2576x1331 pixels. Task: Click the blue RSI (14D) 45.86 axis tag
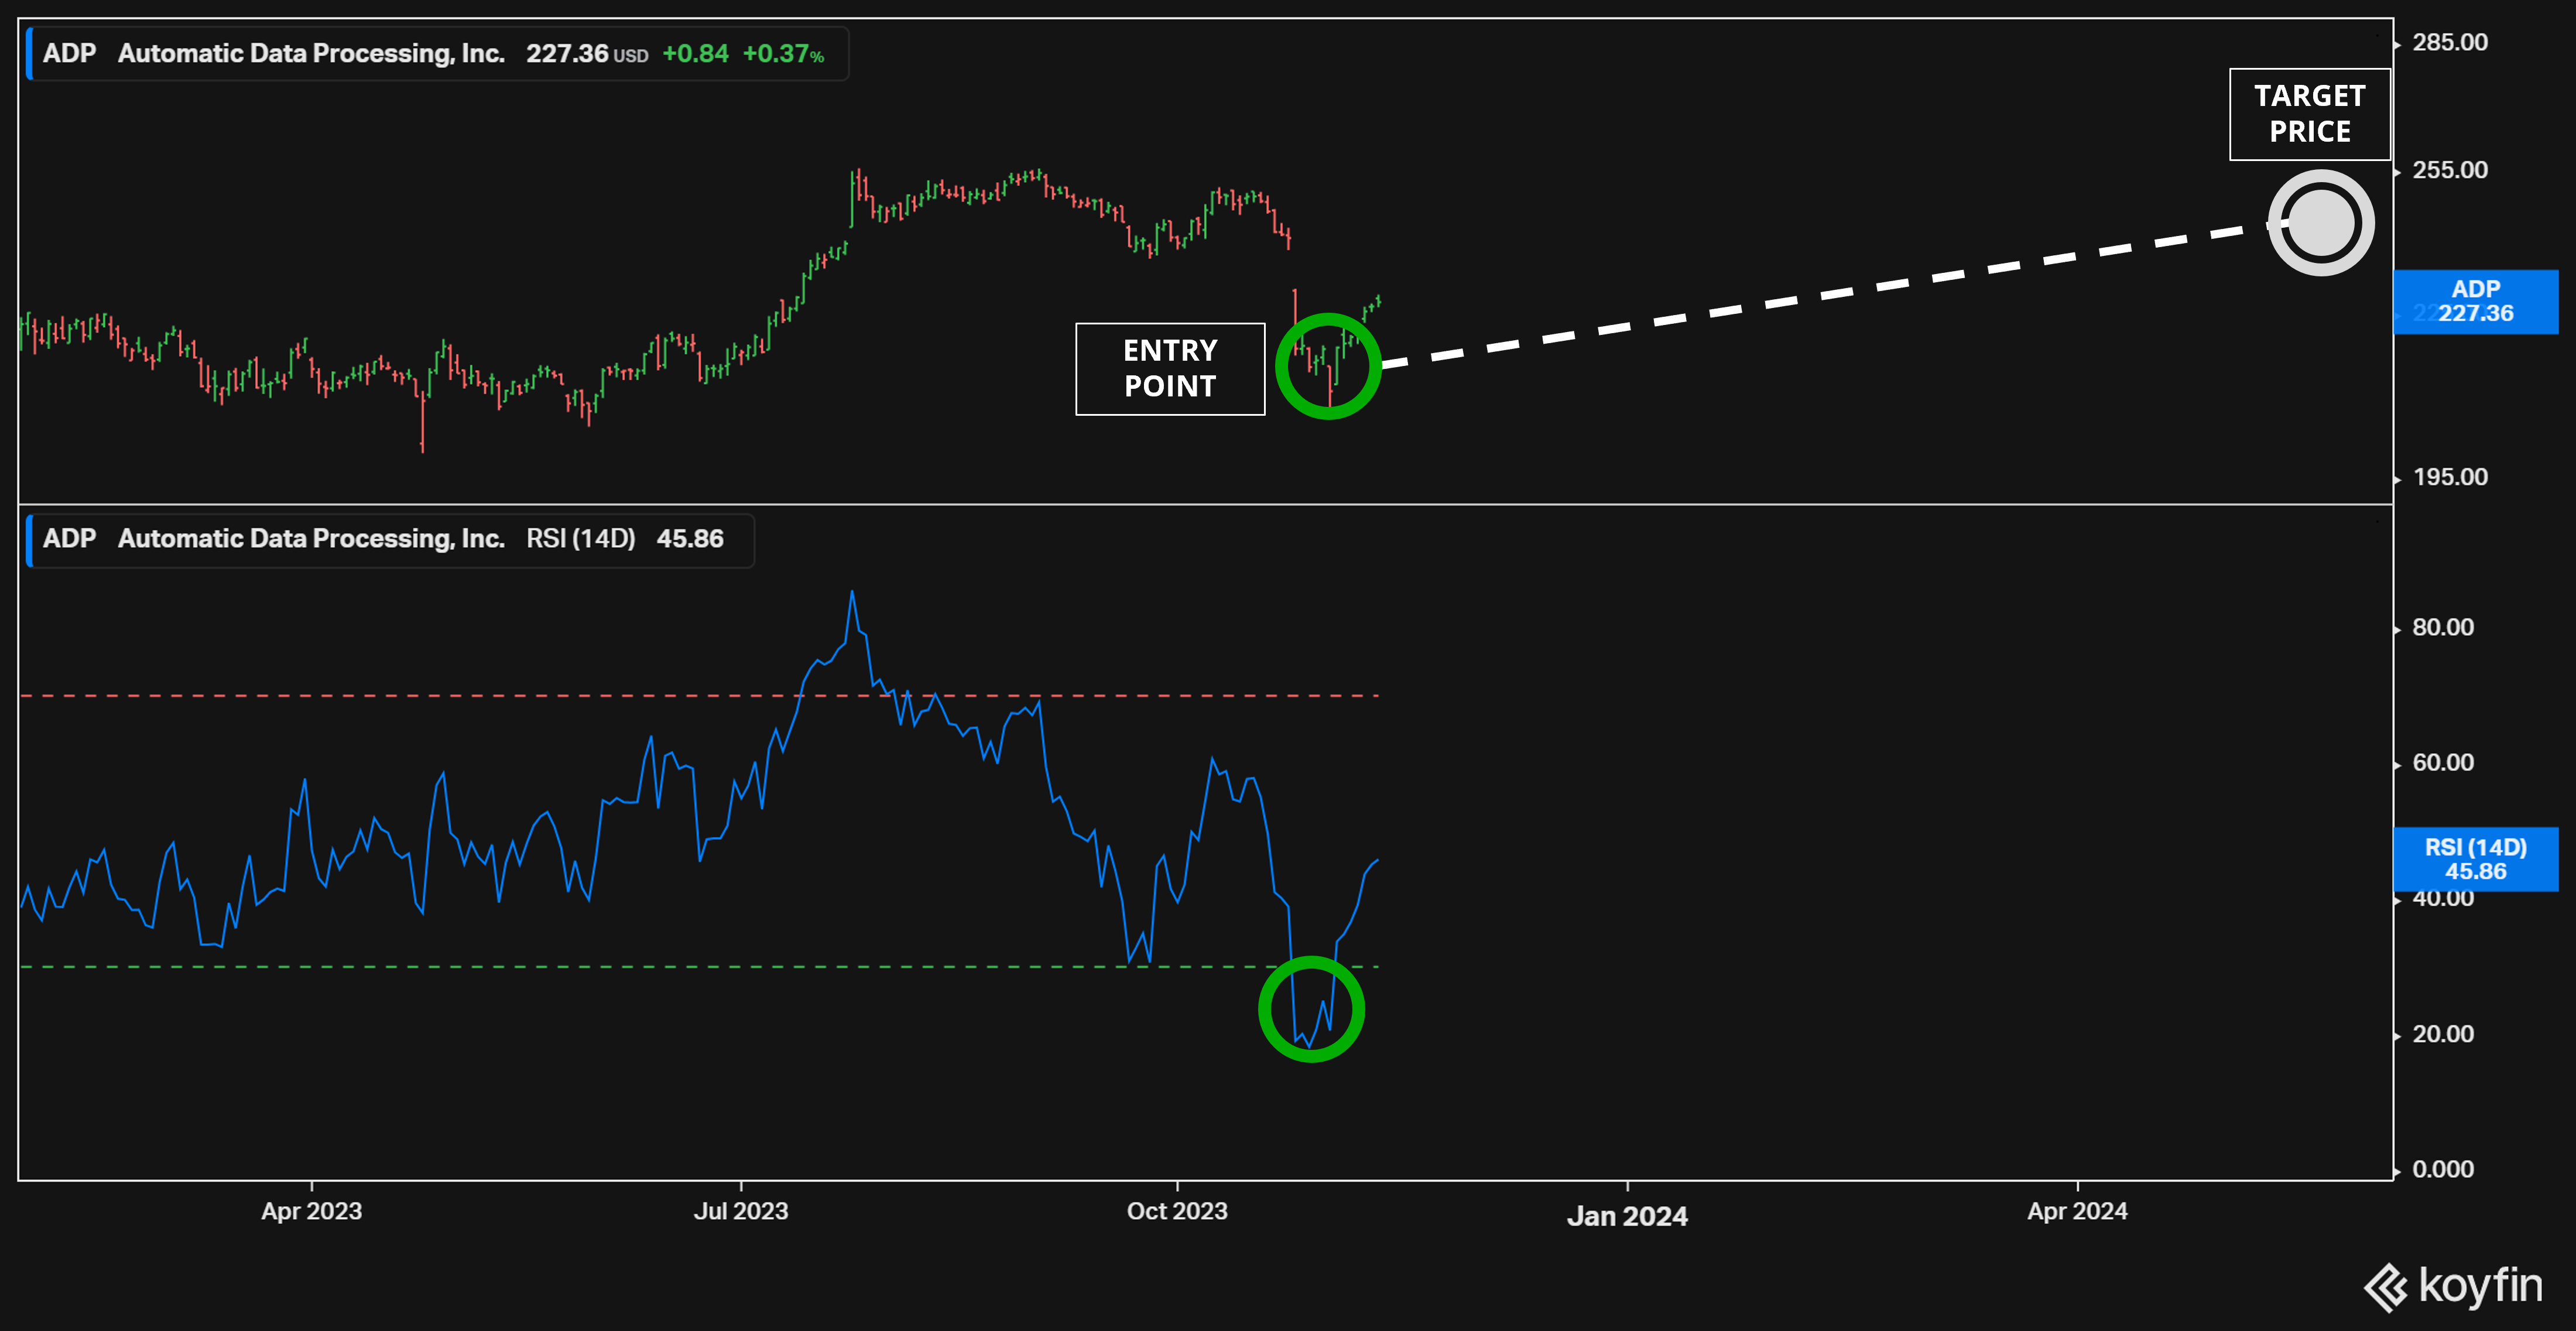(2475, 859)
